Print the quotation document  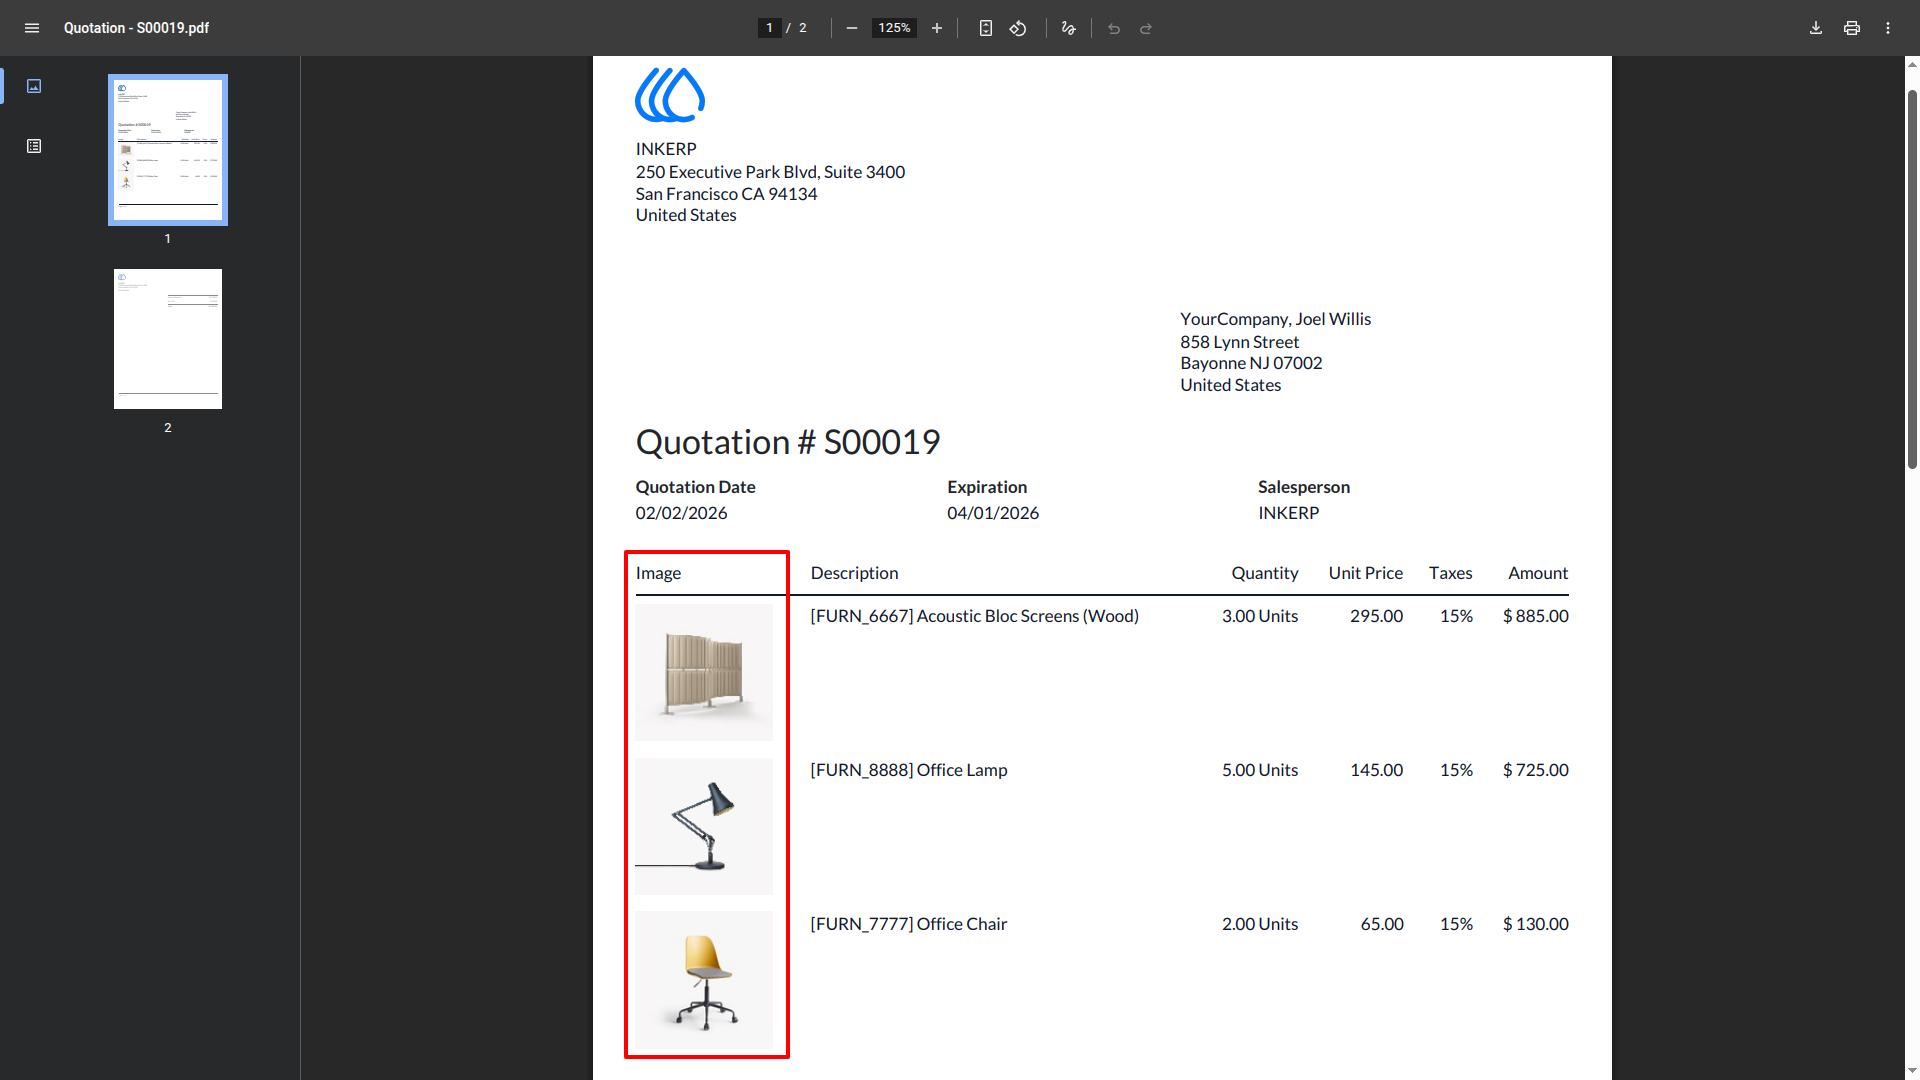click(x=1852, y=28)
